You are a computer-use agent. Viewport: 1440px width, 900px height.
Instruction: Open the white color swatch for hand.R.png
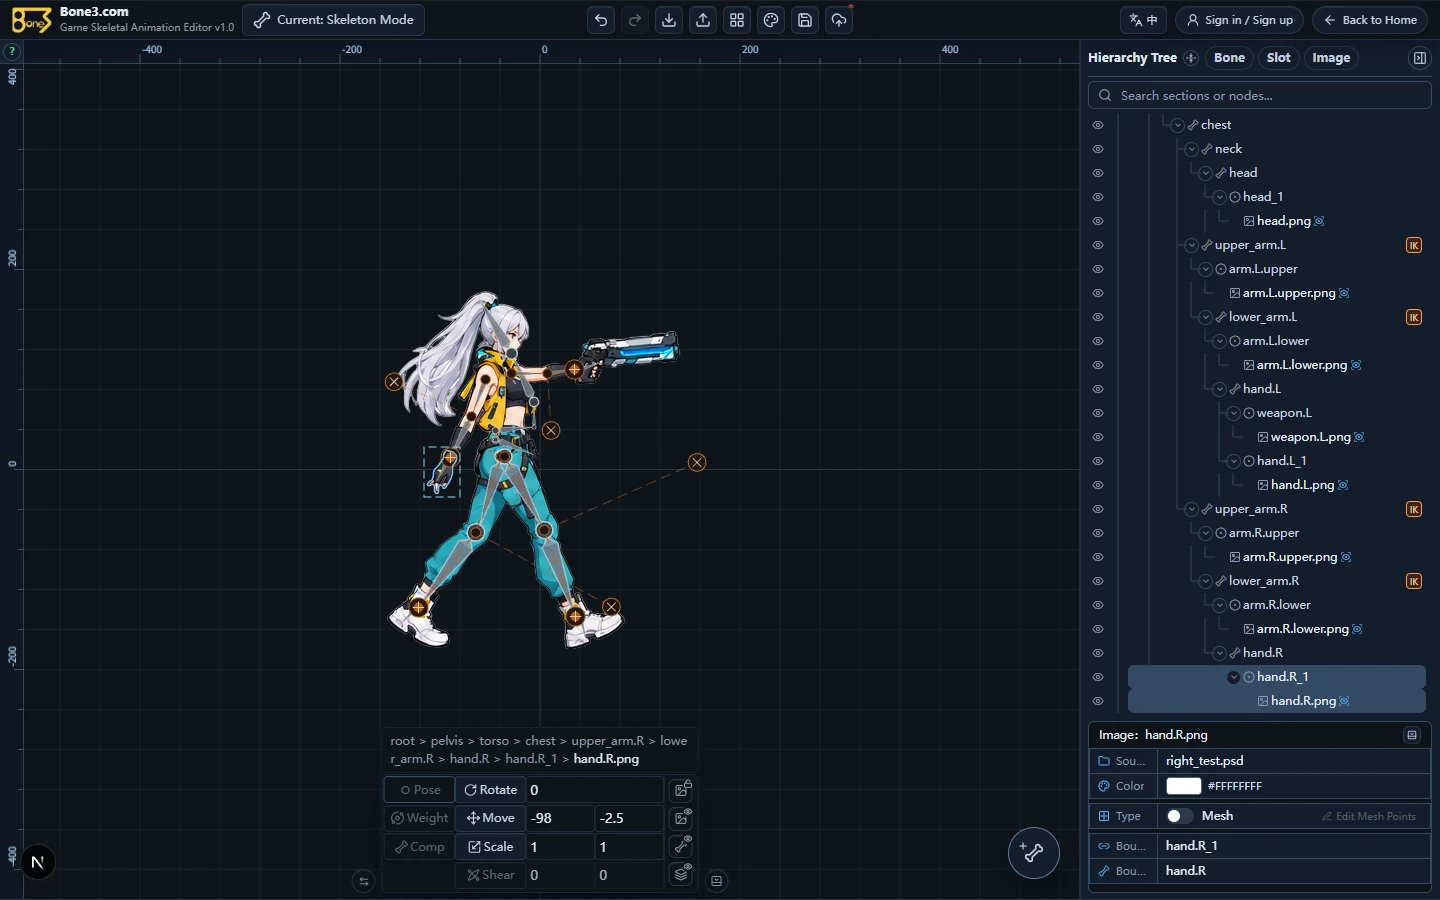coord(1184,786)
